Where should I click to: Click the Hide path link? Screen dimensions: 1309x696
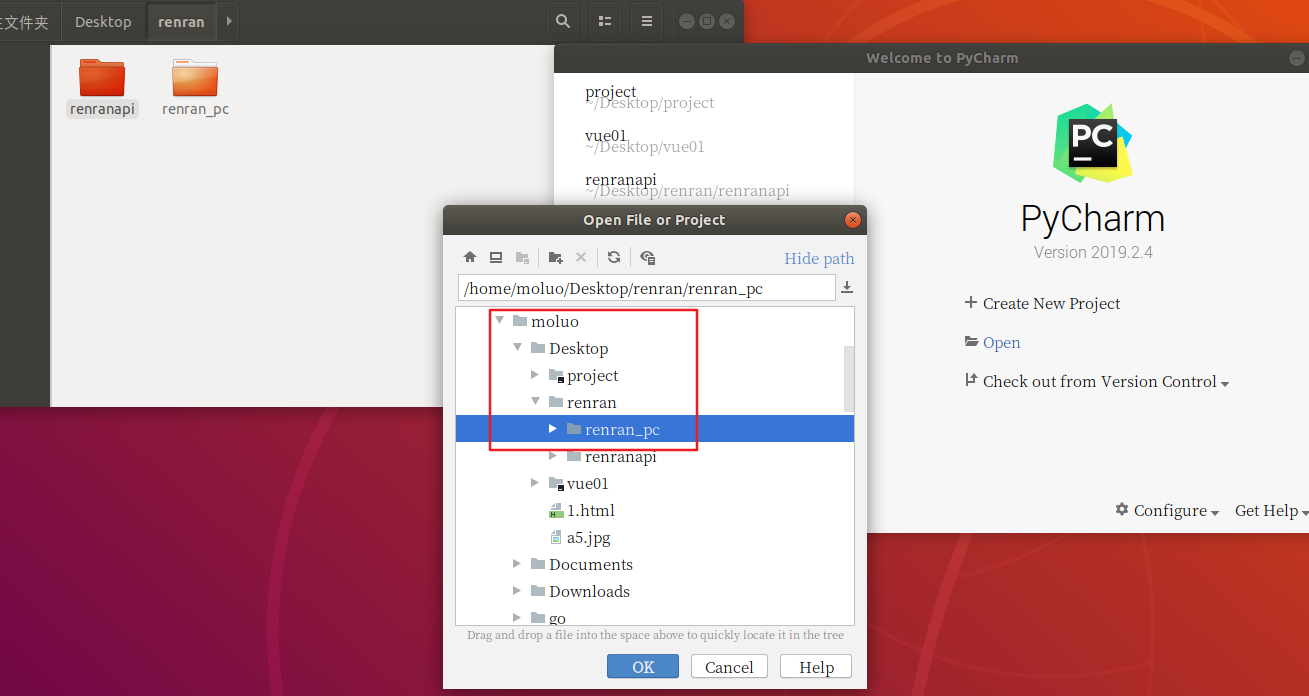pos(819,258)
